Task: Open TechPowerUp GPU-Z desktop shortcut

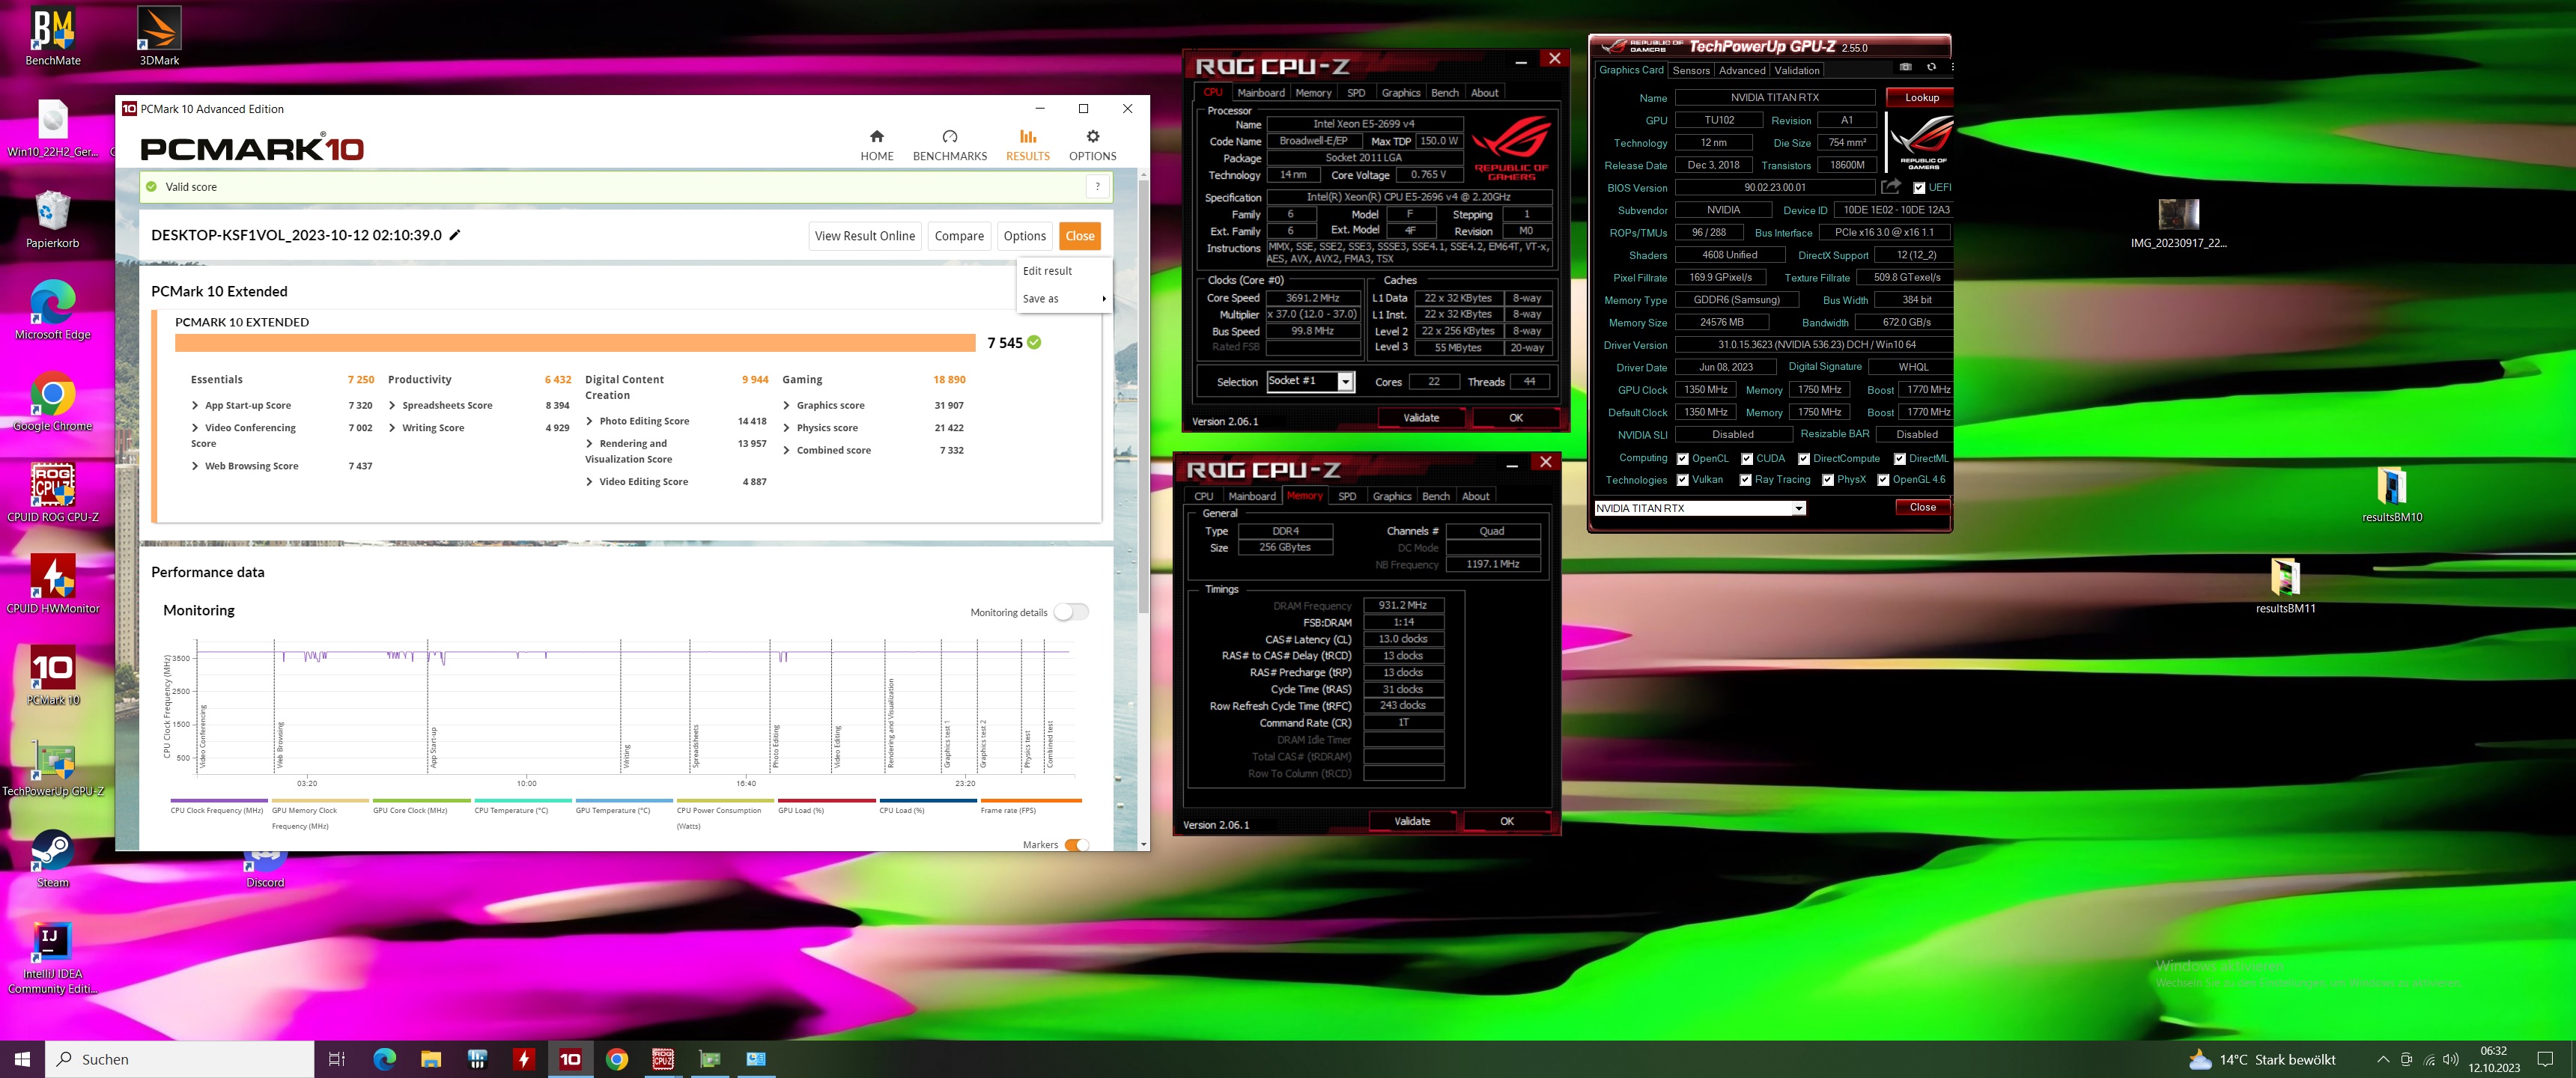Action: [x=53, y=767]
